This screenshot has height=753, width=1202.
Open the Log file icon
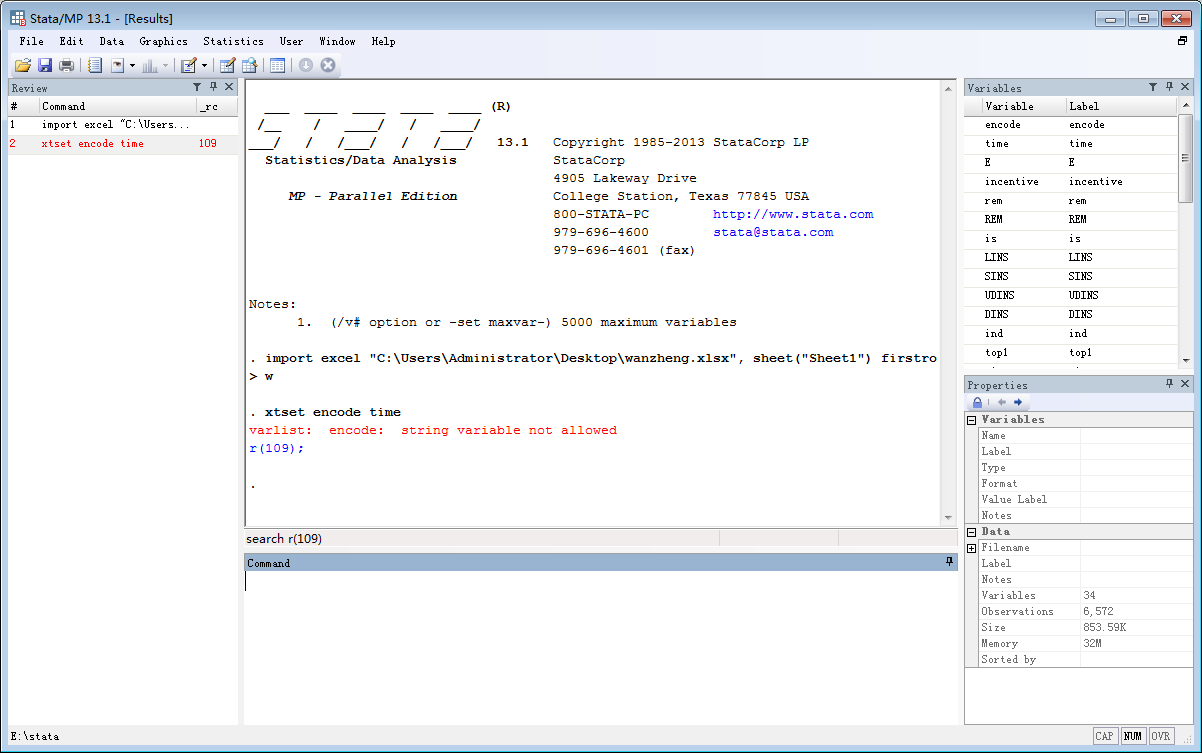pos(95,65)
